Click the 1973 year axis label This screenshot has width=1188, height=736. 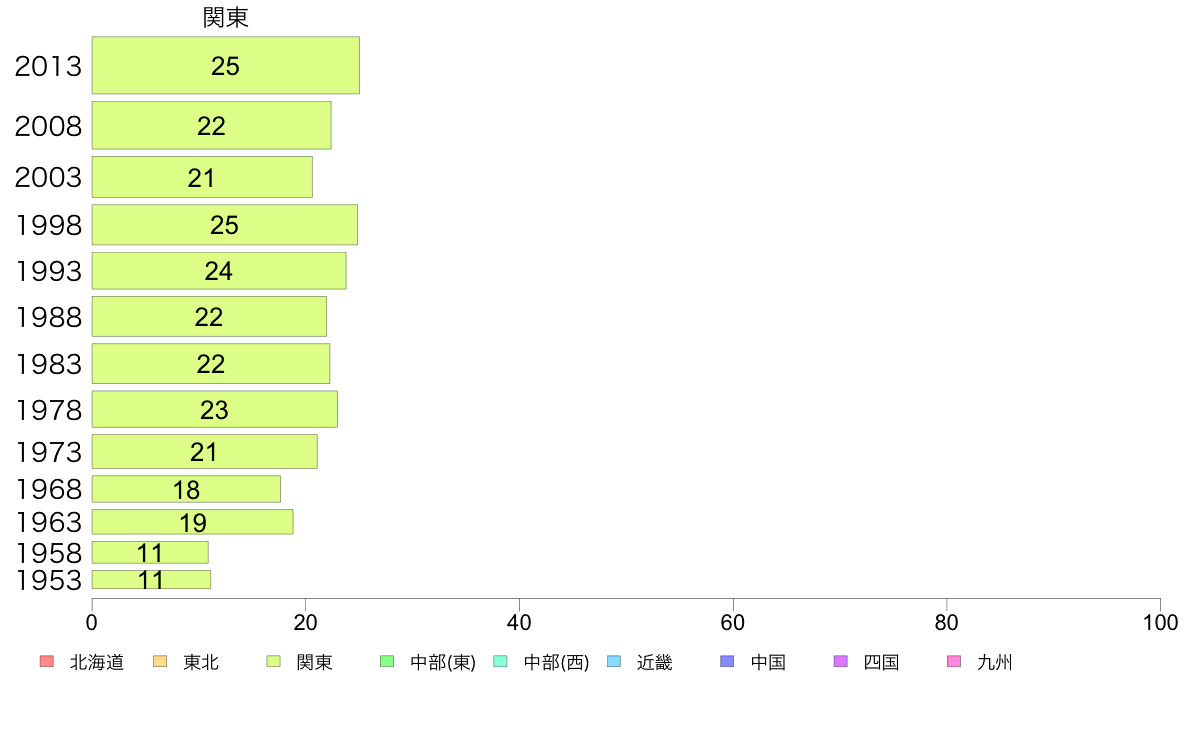coord(48,453)
